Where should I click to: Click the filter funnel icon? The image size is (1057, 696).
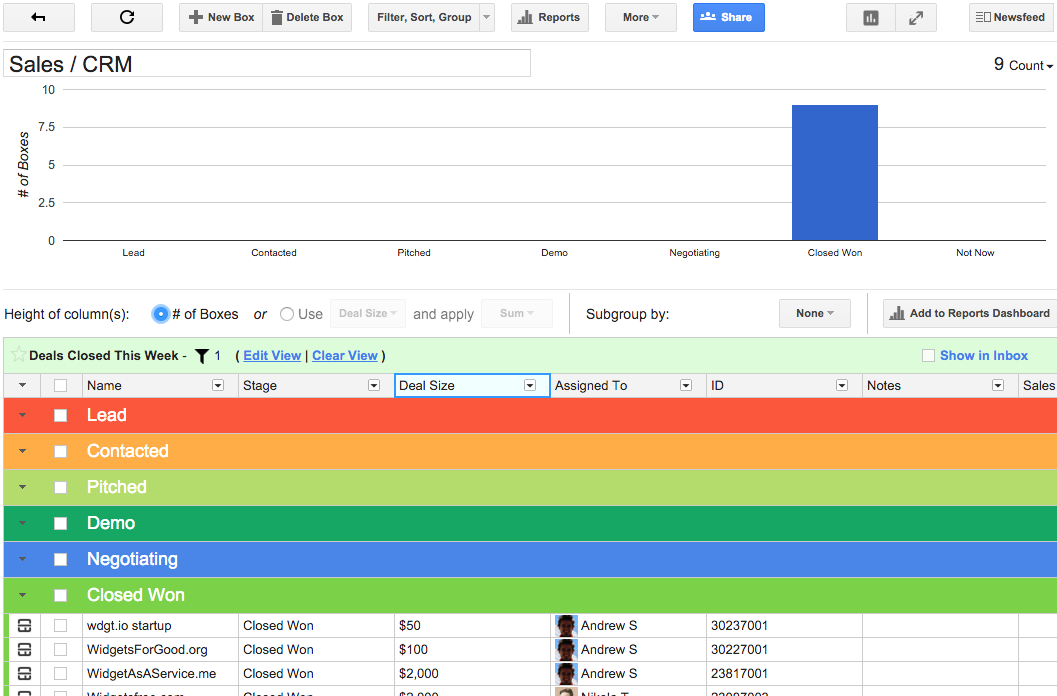coord(201,356)
